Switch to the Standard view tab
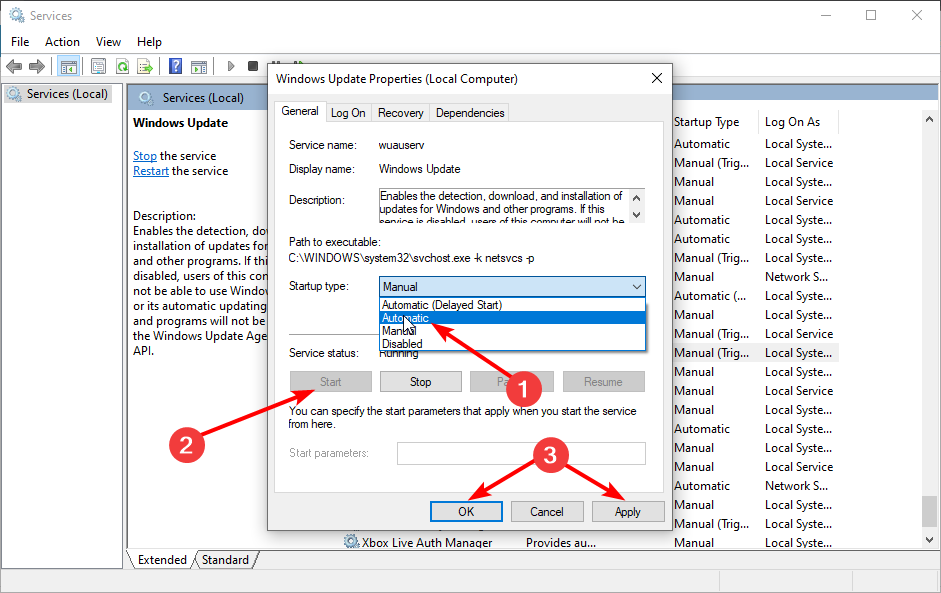Image resolution: width=941 pixels, height=593 pixels. tap(225, 559)
